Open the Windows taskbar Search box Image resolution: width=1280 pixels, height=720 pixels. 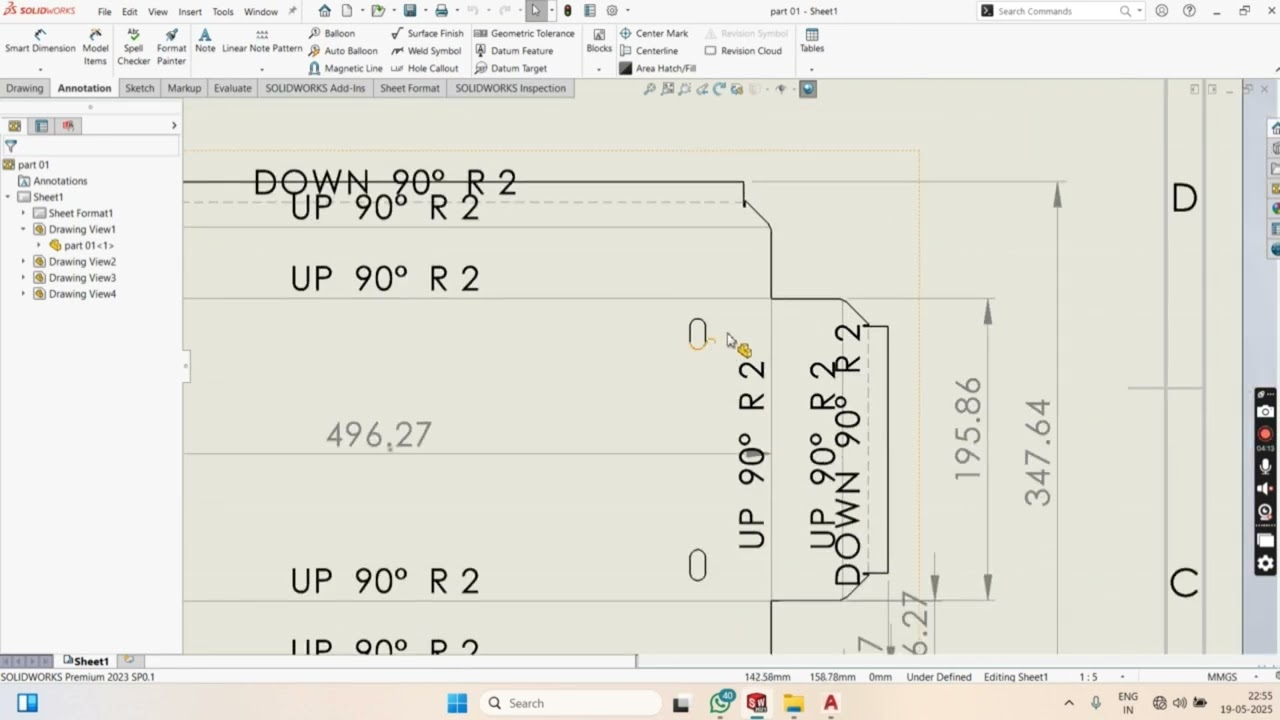pyautogui.click(x=570, y=703)
